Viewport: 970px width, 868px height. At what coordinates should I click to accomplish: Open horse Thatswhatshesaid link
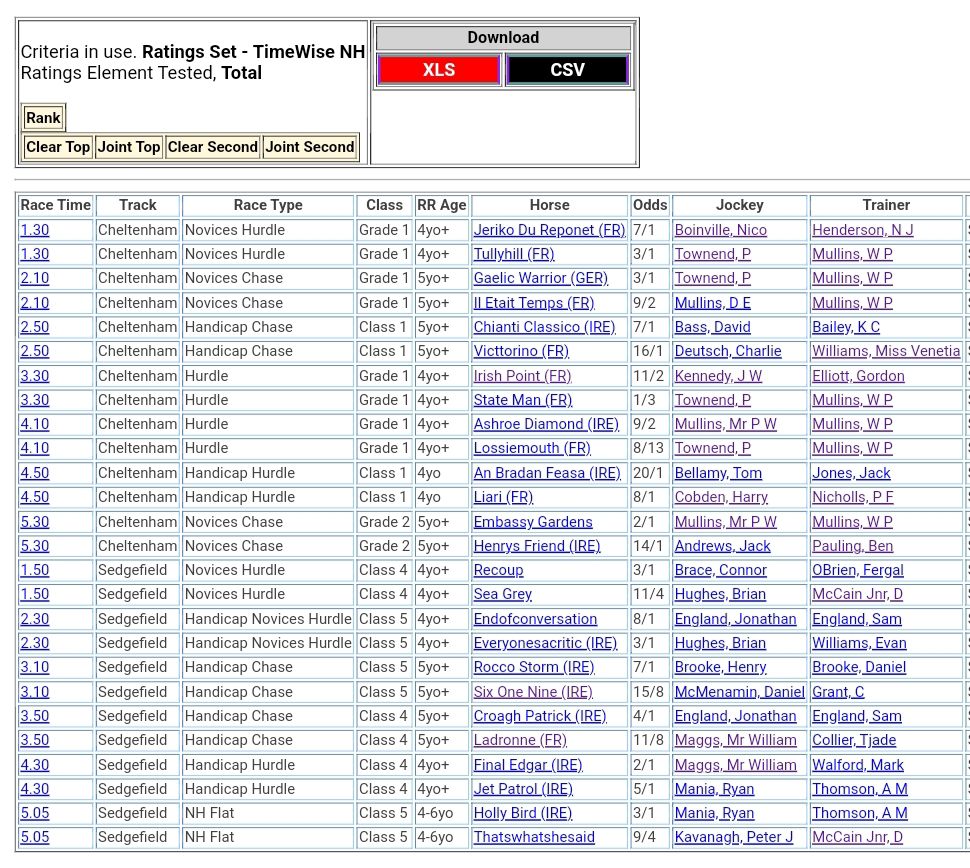pos(534,837)
